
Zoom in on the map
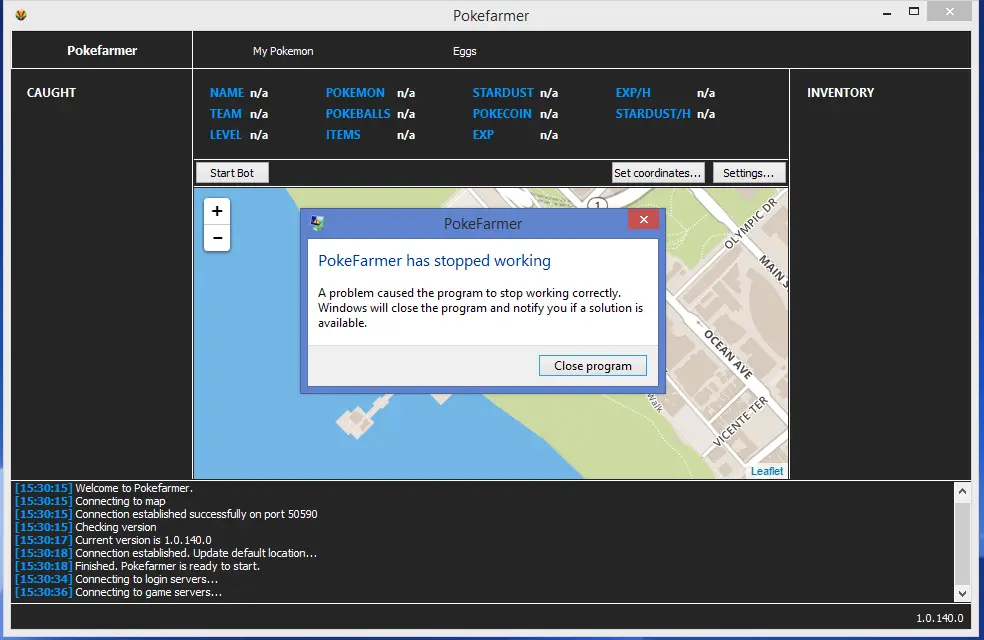pyautogui.click(x=217, y=211)
